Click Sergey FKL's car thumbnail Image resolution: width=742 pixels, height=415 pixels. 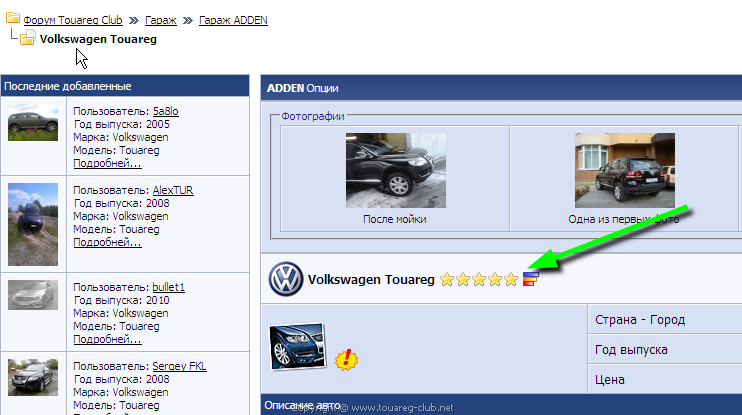pyautogui.click(x=33, y=377)
